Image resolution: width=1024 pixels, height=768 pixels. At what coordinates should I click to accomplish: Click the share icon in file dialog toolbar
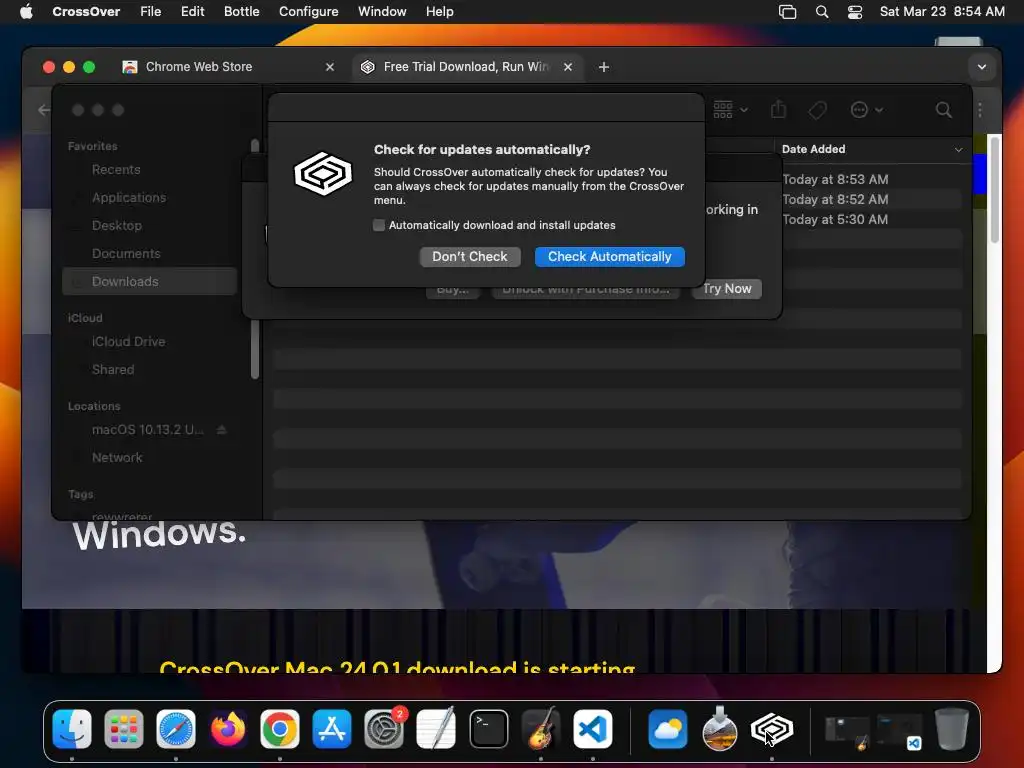(778, 109)
